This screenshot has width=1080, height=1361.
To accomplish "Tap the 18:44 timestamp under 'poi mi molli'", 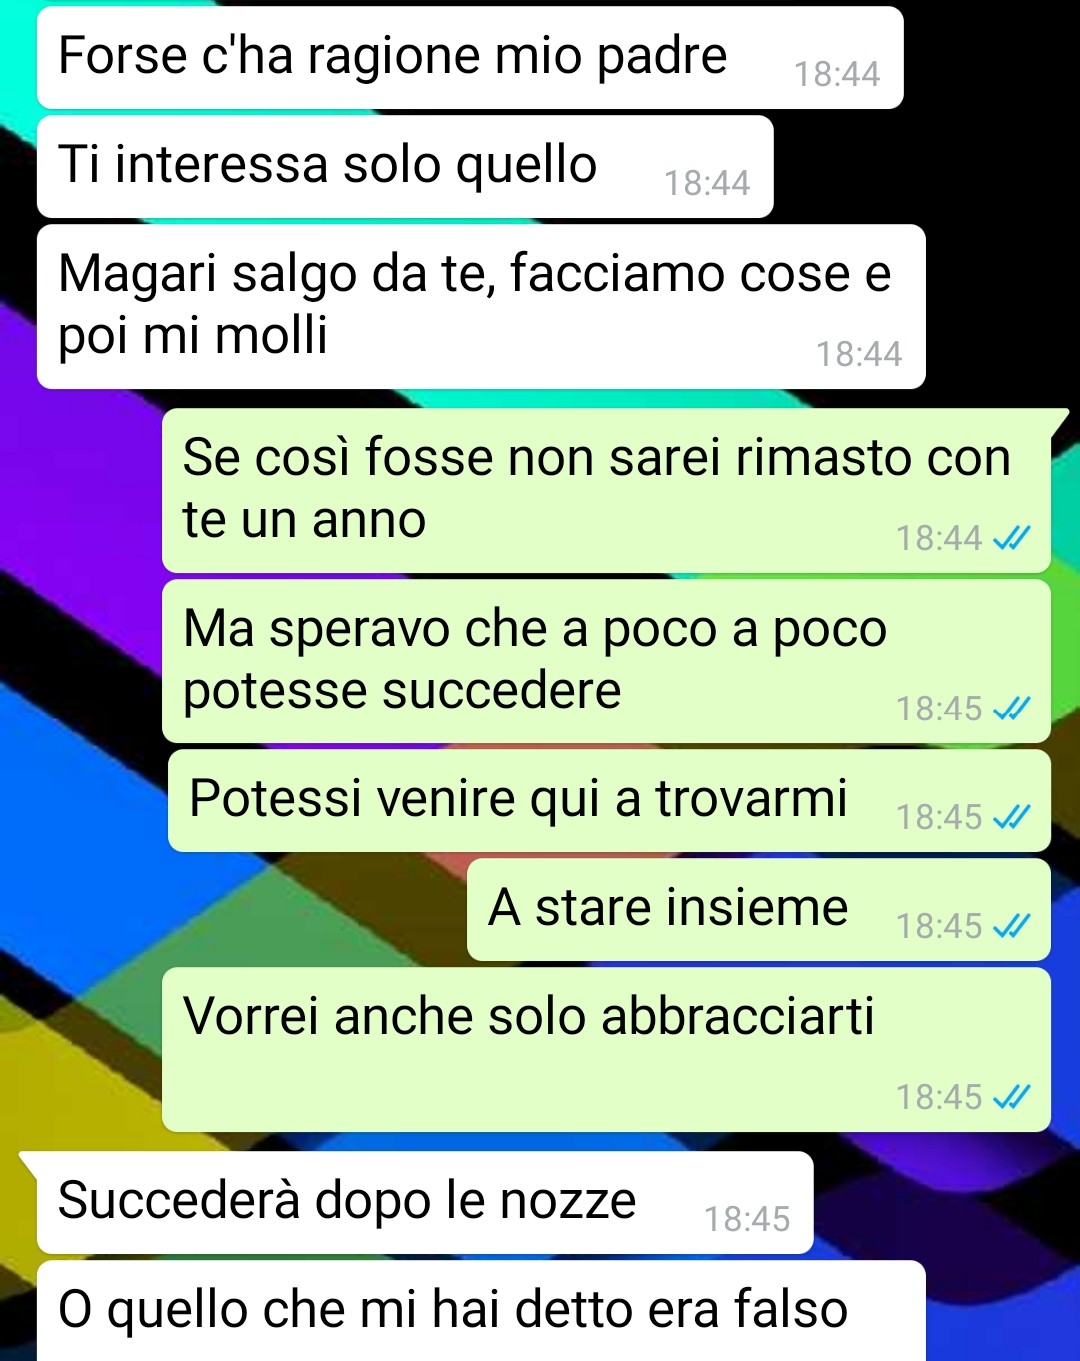I will tap(859, 355).
